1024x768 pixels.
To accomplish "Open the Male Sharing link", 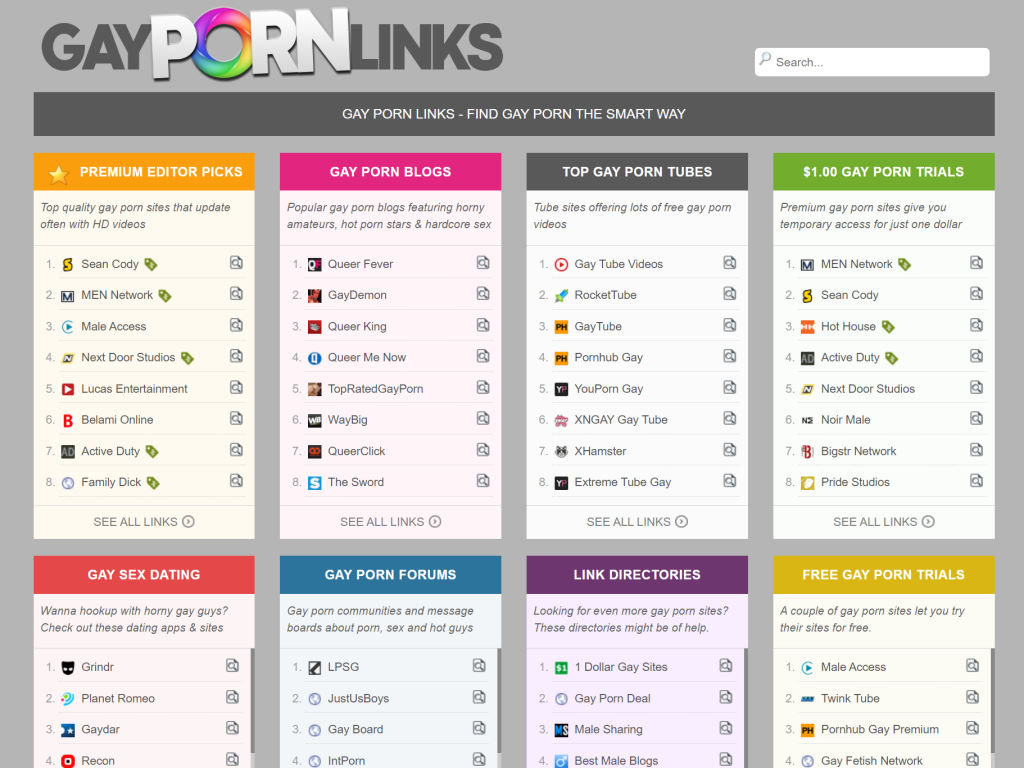I will click(x=608, y=729).
